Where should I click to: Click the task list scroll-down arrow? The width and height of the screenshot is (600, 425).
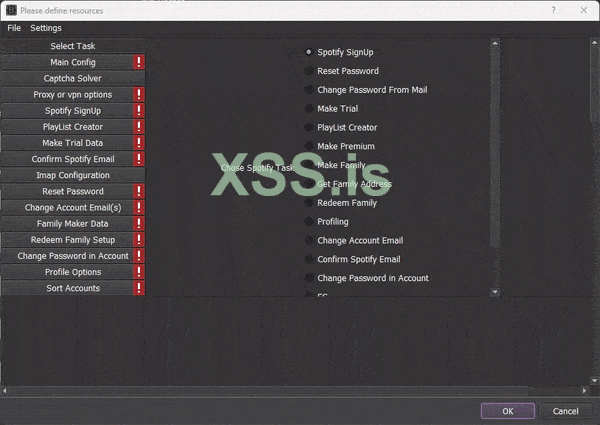(x=495, y=292)
